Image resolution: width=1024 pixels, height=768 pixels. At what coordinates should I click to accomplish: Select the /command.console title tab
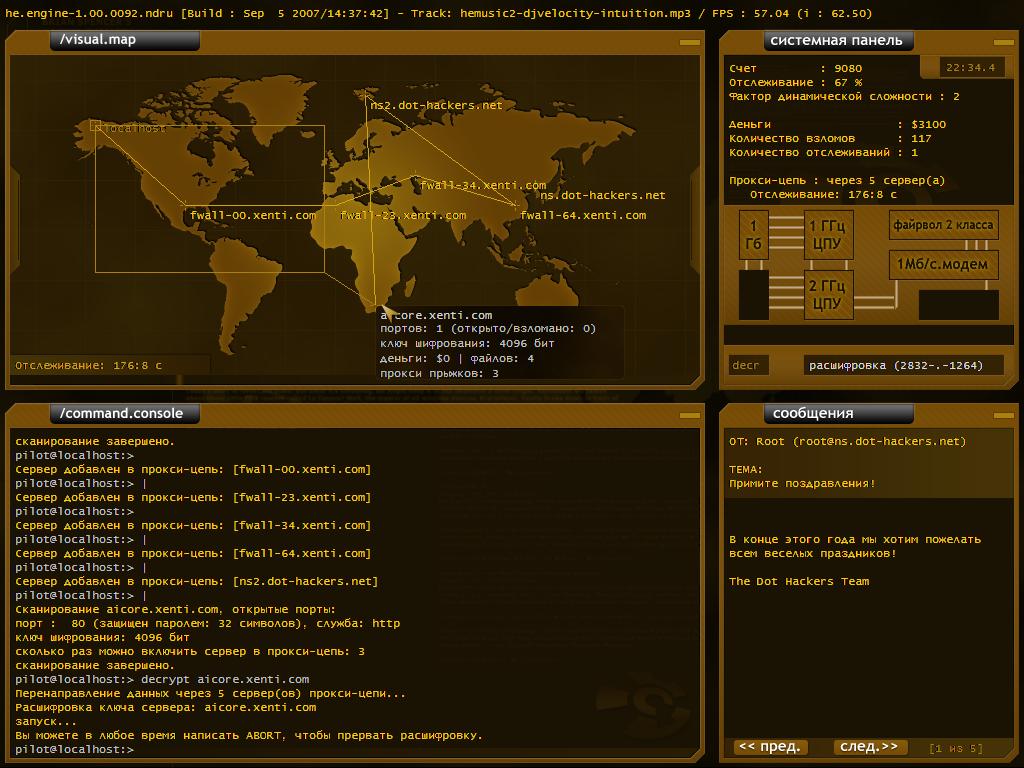point(125,413)
